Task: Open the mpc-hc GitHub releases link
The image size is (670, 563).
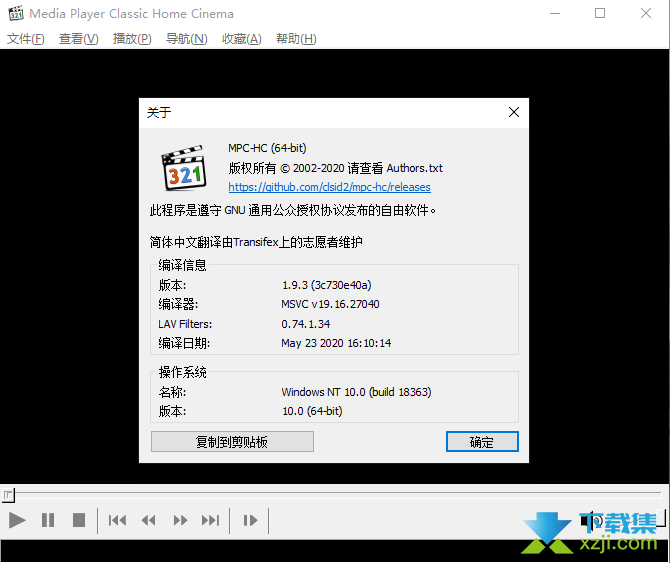Action: (329, 187)
